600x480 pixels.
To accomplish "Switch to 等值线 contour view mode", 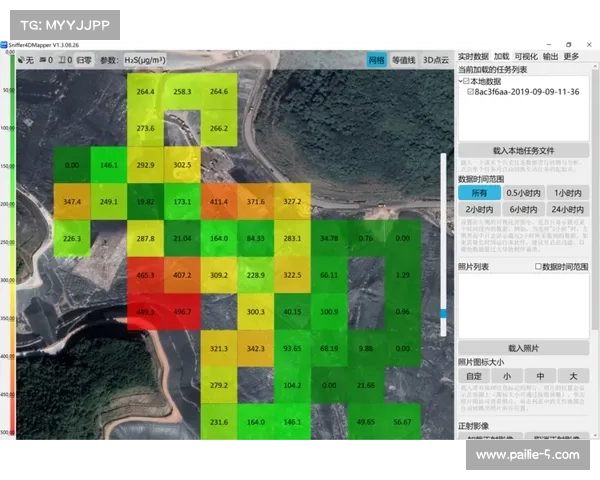I will [x=403, y=60].
